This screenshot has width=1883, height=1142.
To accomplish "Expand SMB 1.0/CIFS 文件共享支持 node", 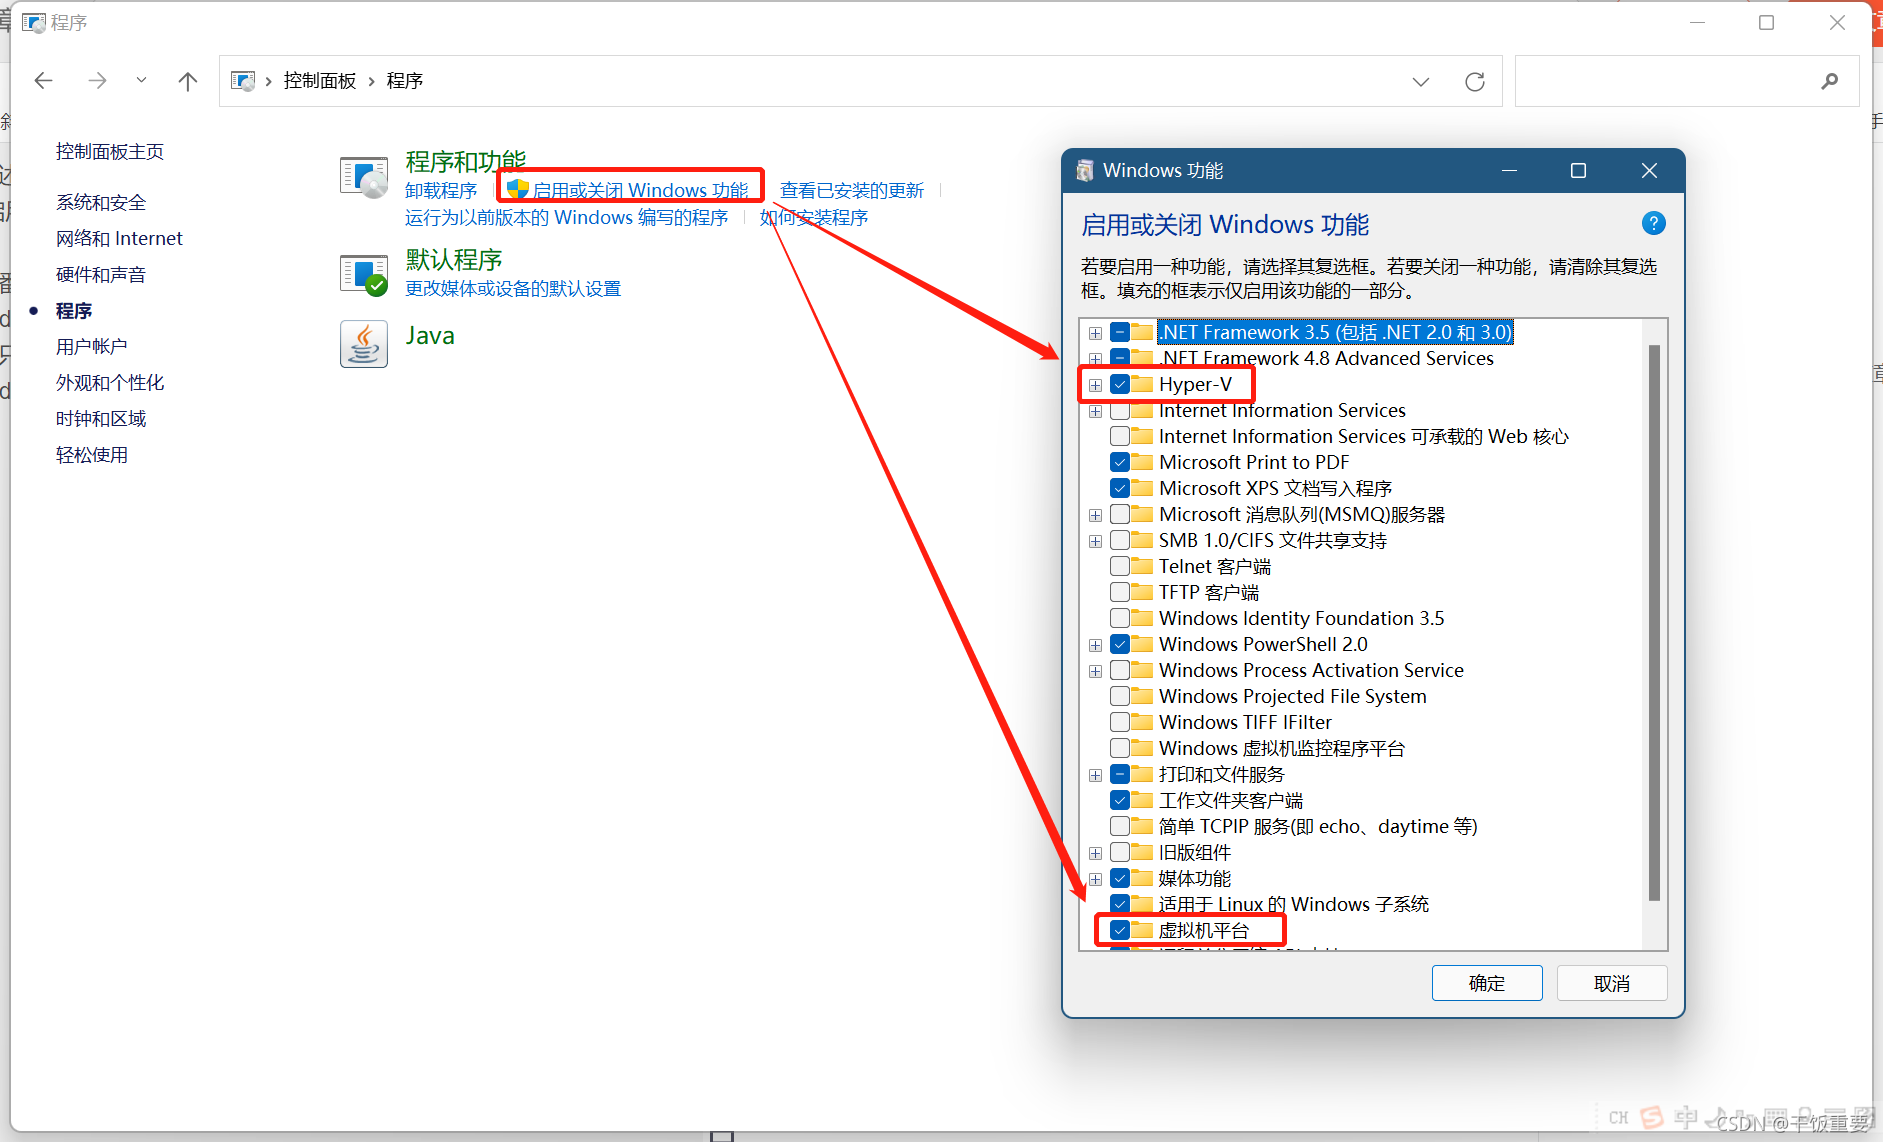I will [x=1095, y=541].
